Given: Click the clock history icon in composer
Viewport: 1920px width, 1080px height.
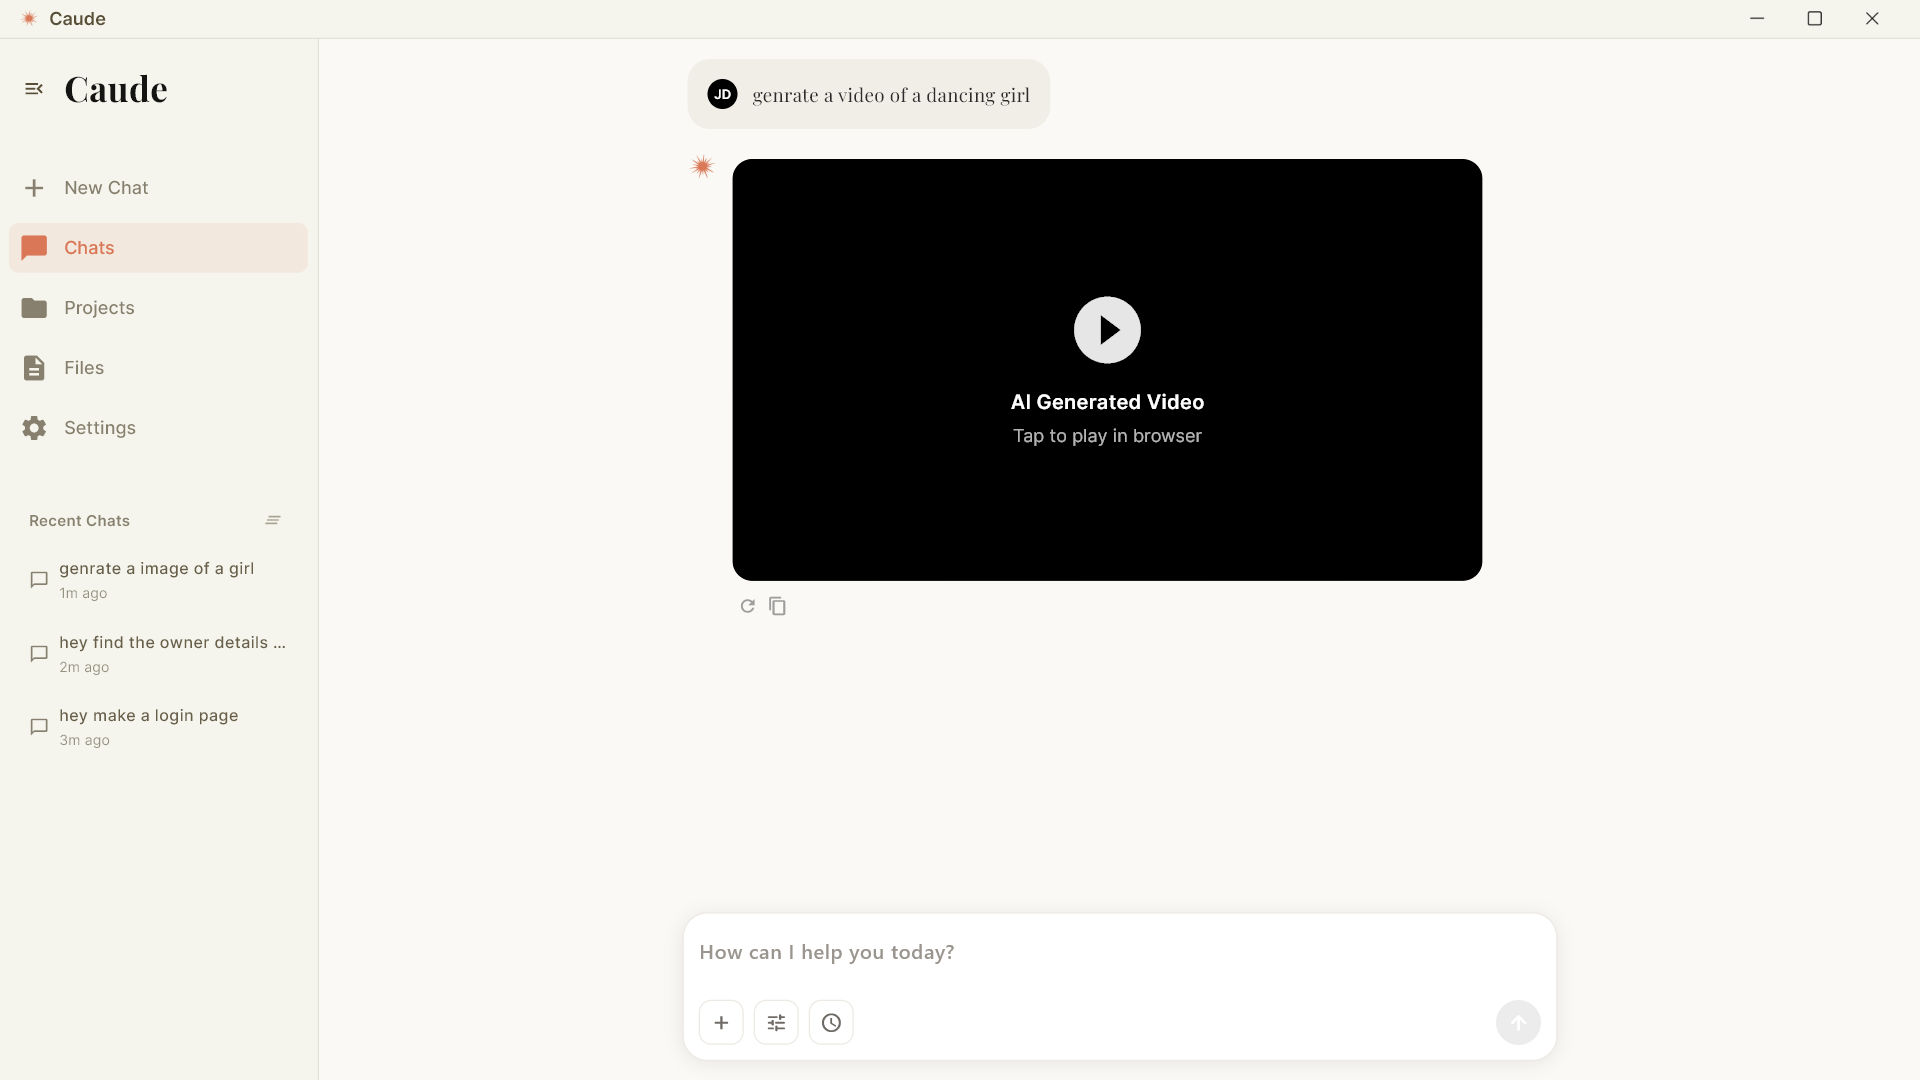Looking at the screenshot, I should [831, 1022].
